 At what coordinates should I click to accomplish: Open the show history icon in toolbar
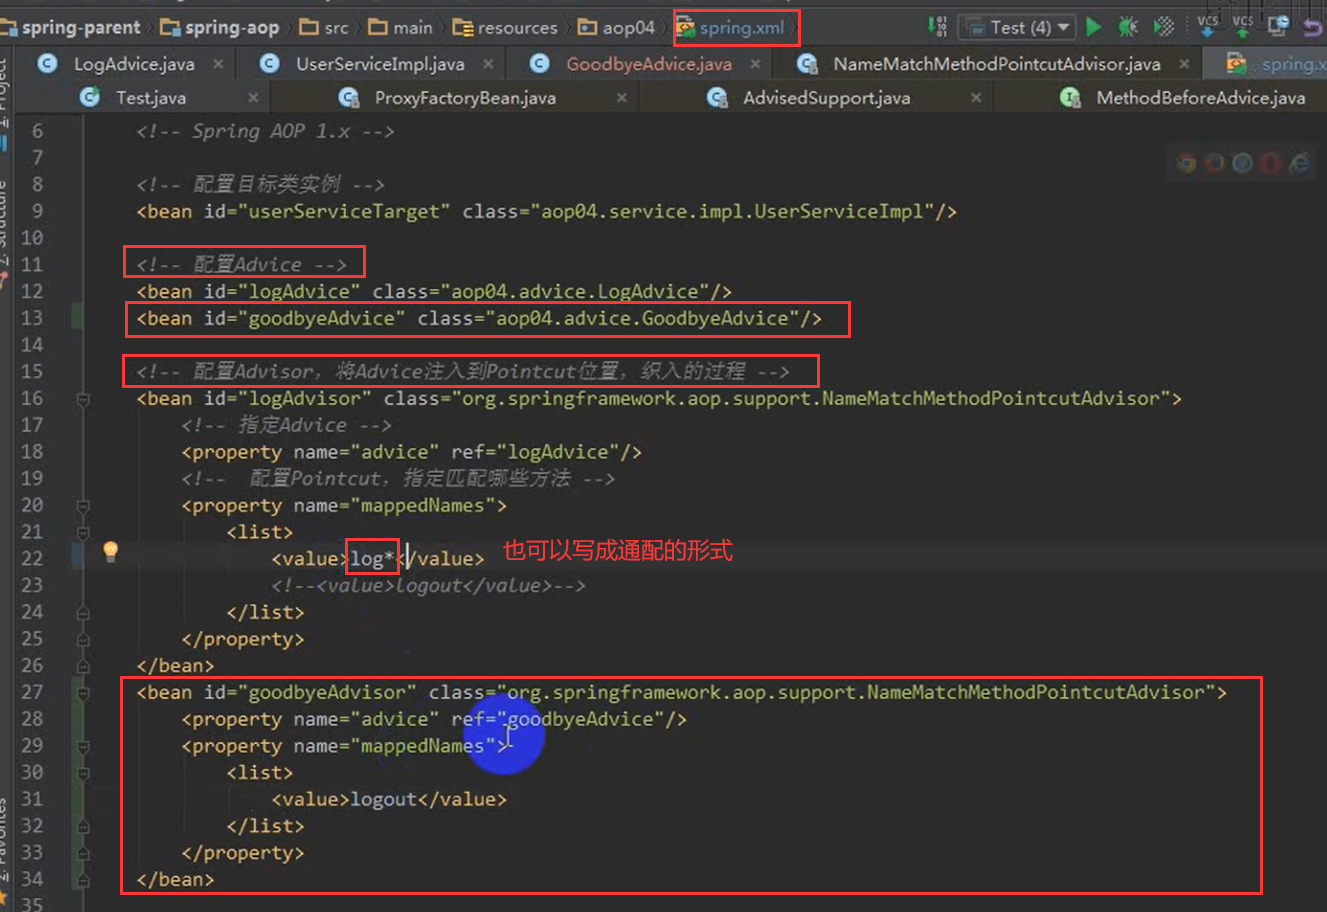tap(1278, 26)
